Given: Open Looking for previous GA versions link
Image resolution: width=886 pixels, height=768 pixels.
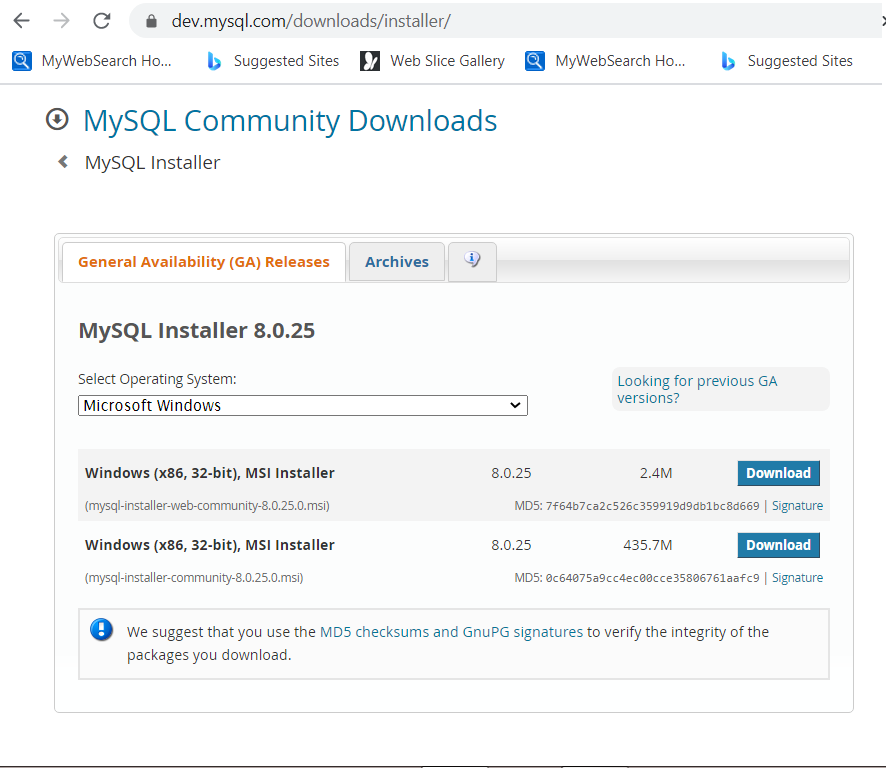Looking at the screenshot, I should pyautogui.click(x=697, y=389).
